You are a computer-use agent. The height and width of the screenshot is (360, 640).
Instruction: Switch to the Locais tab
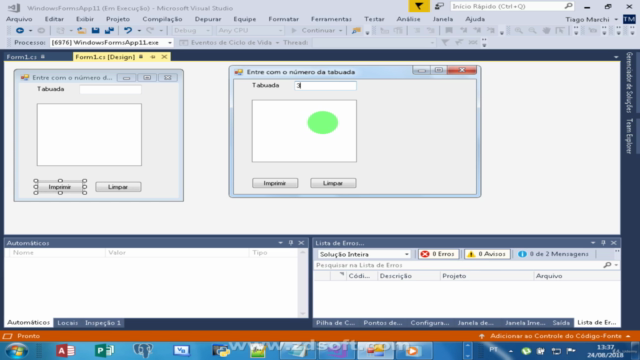click(x=67, y=323)
